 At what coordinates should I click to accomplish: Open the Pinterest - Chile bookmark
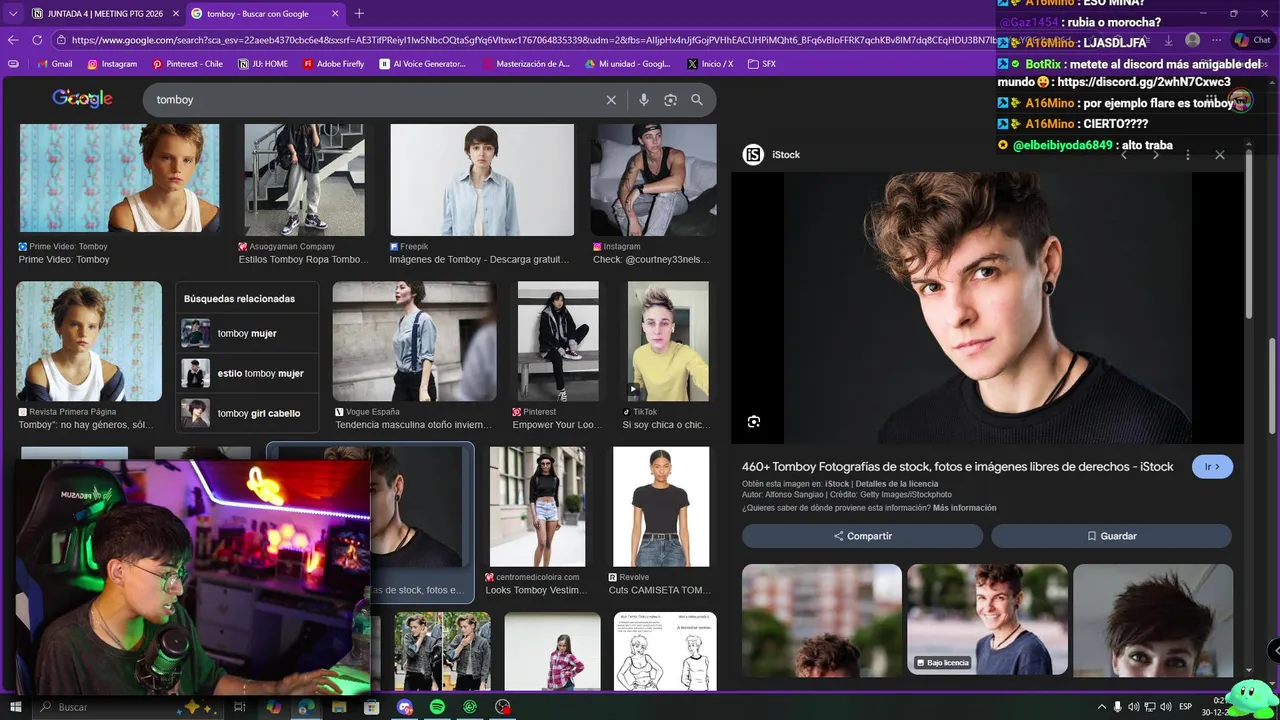tap(187, 64)
